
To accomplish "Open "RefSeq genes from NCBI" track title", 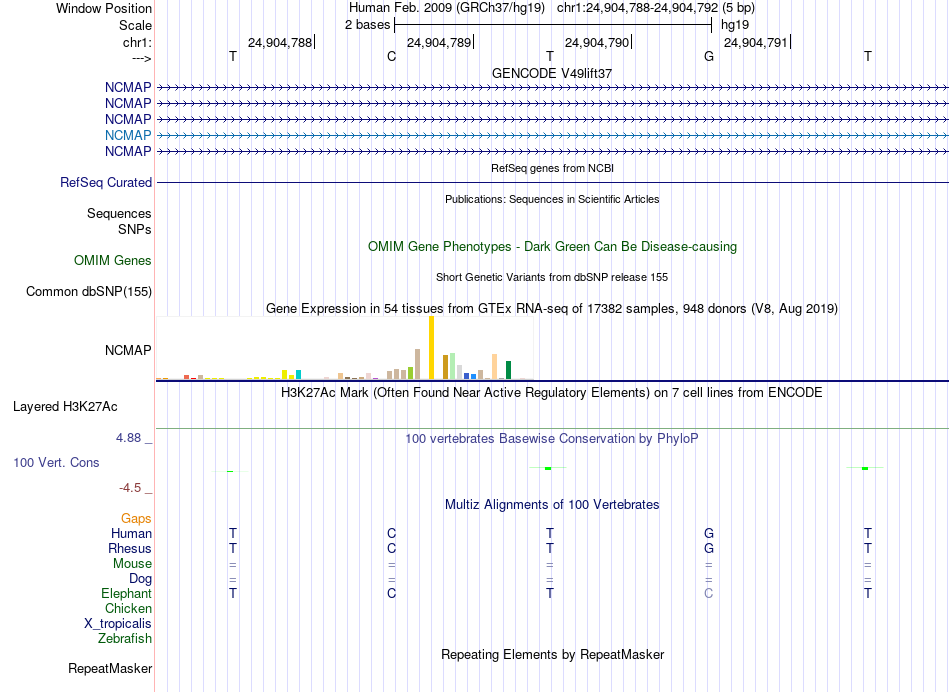I will (552, 168).
